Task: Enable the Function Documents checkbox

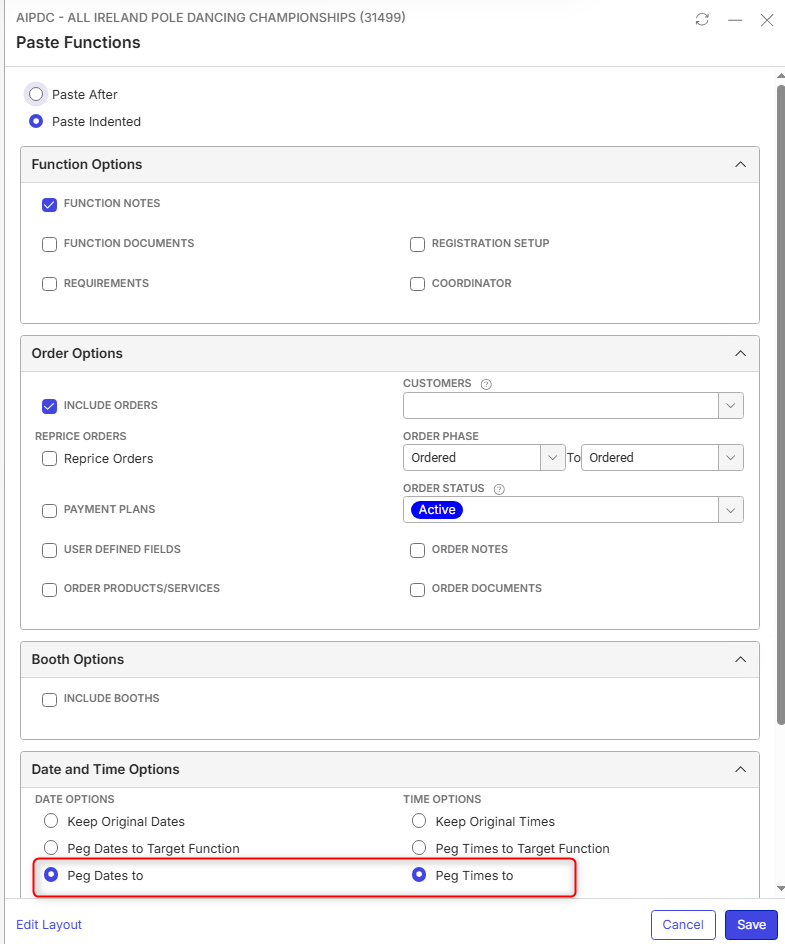Action: point(49,244)
